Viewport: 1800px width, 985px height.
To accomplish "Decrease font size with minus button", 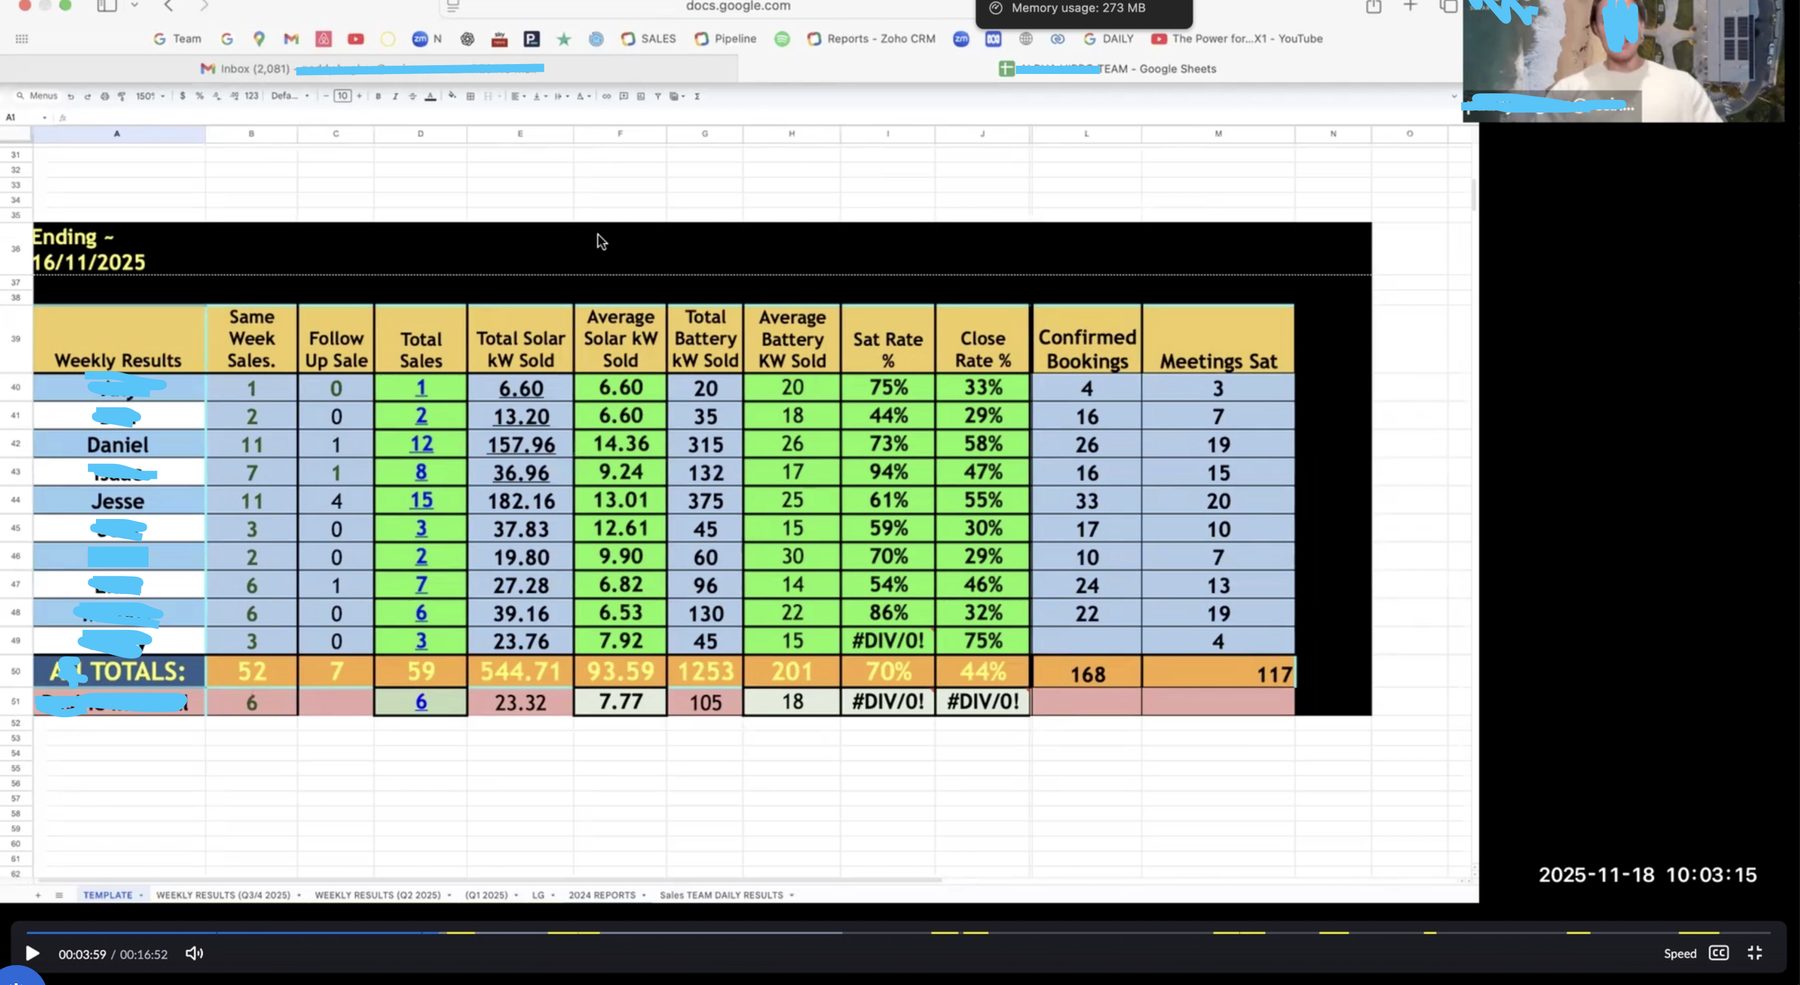I will point(326,96).
